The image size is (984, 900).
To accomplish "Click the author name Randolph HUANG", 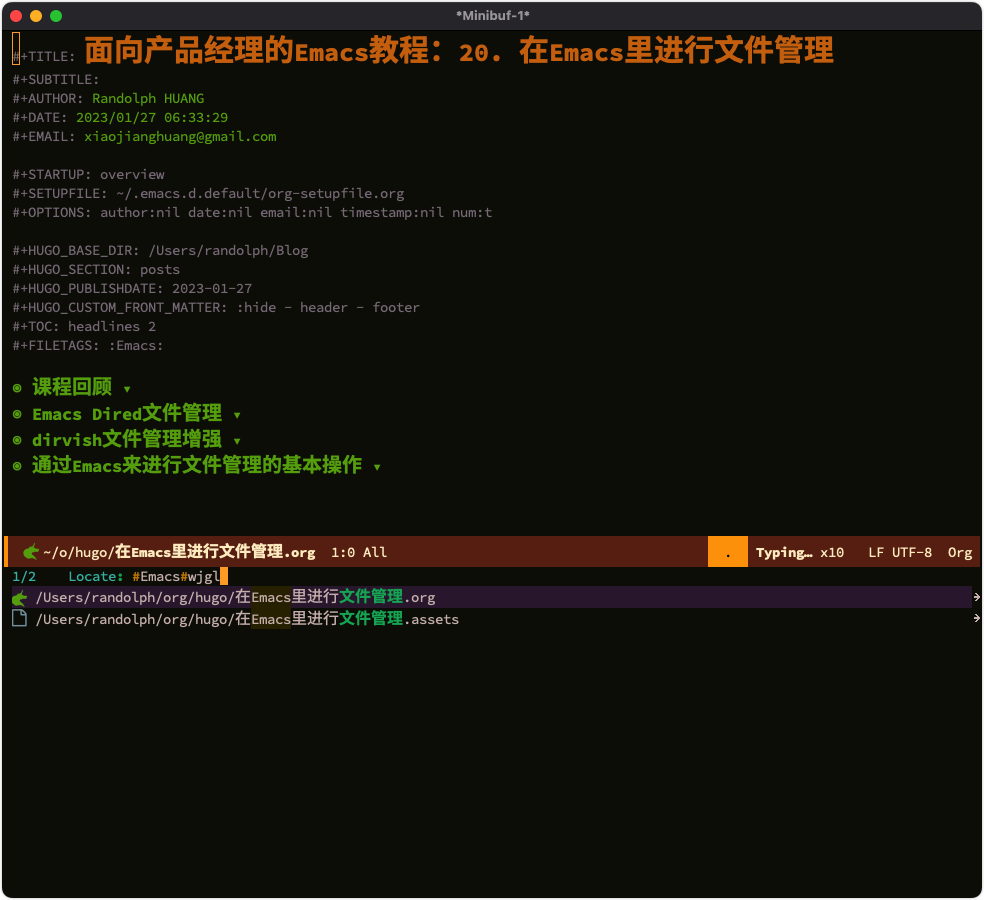I will 148,99.
